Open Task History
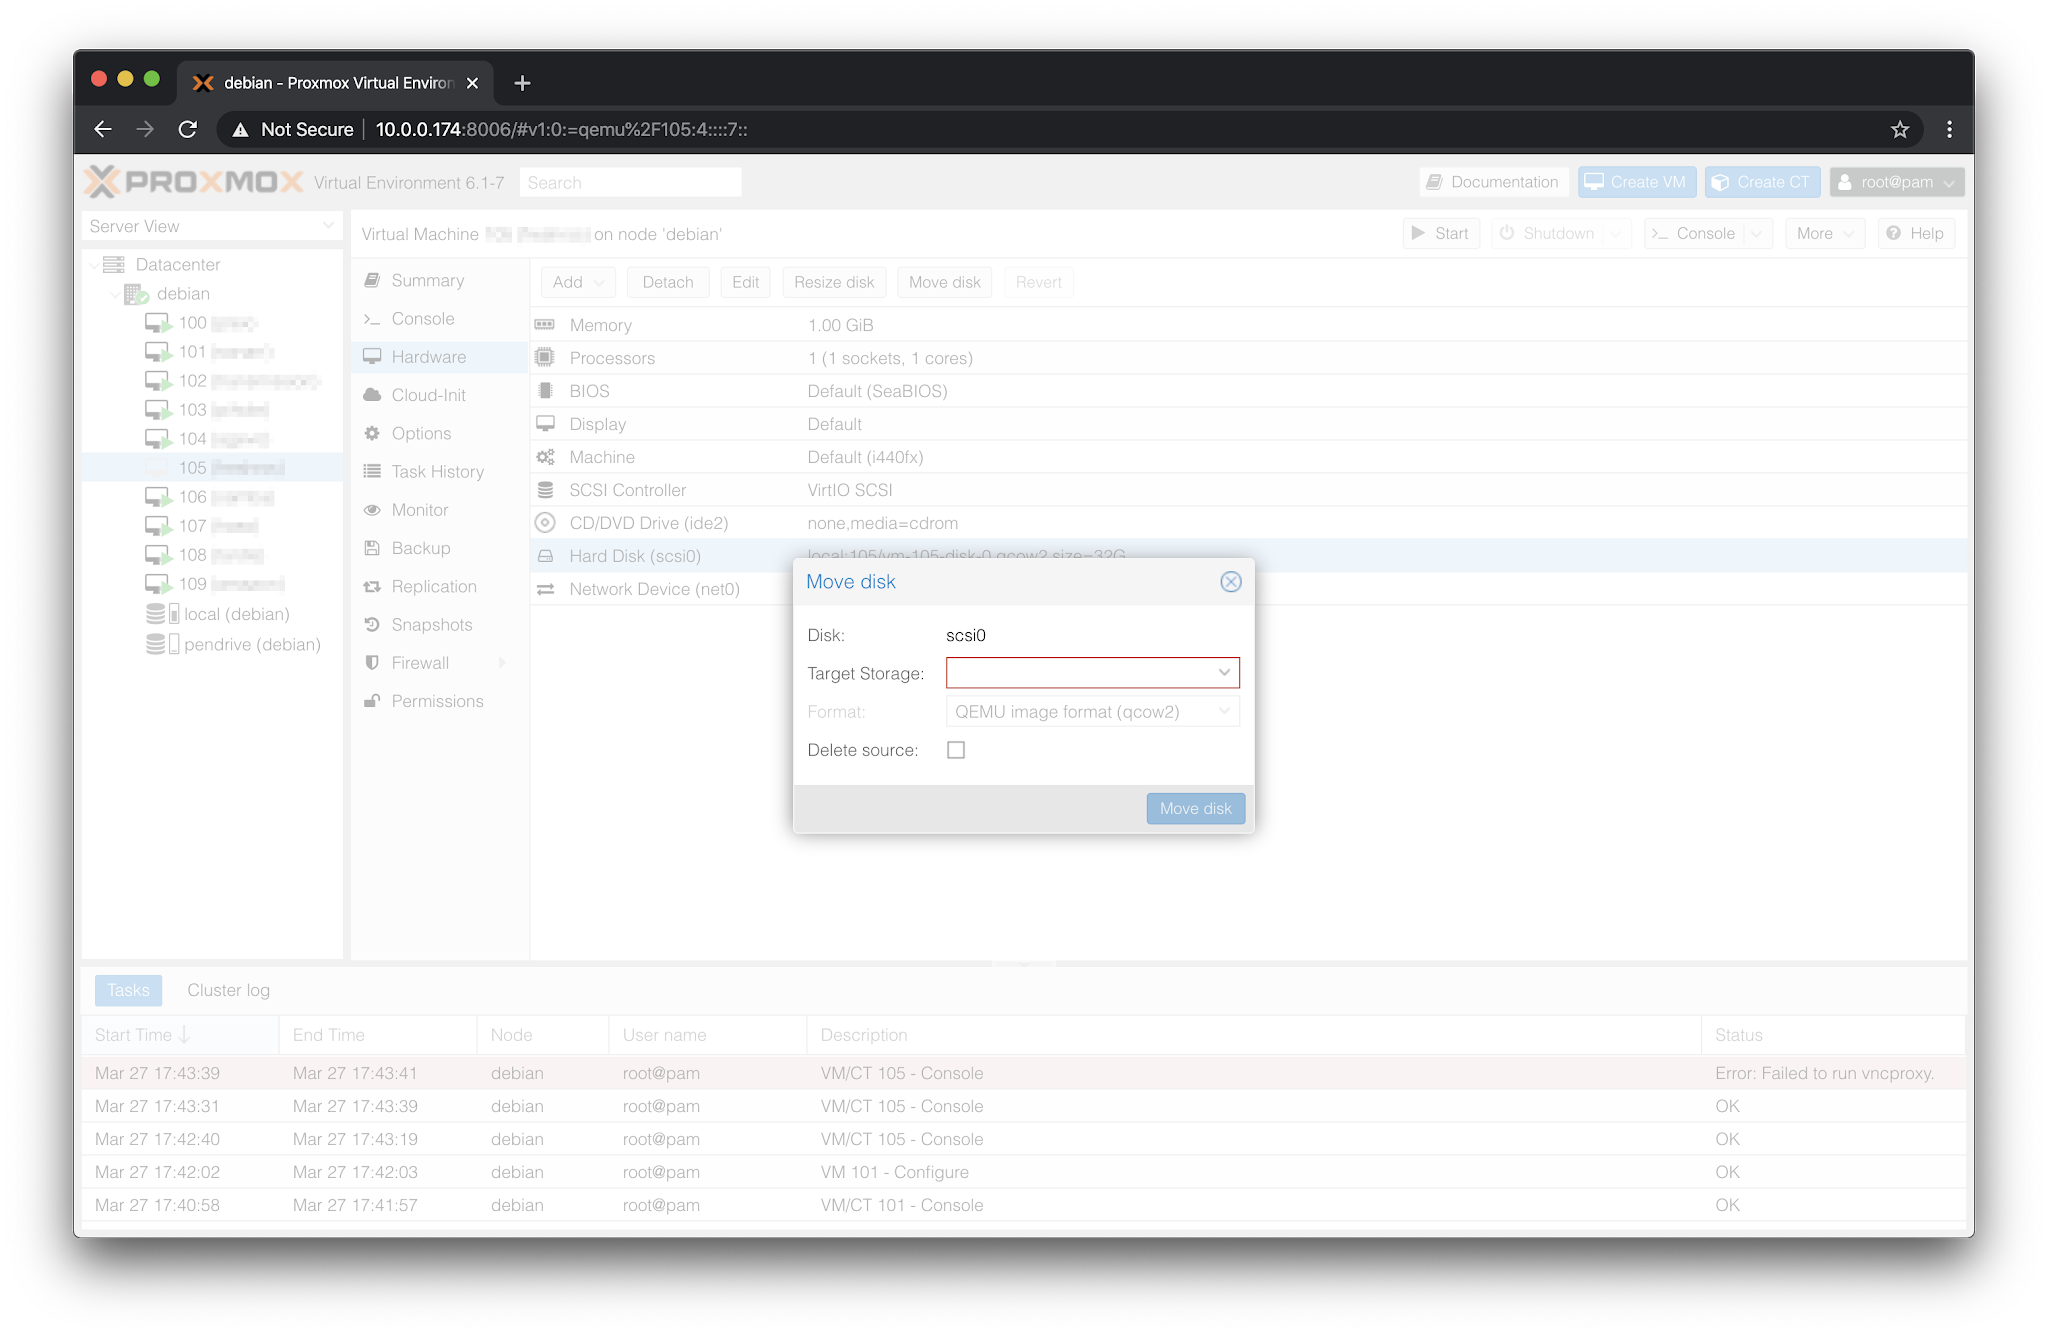The width and height of the screenshot is (2048, 1335). (438, 472)
